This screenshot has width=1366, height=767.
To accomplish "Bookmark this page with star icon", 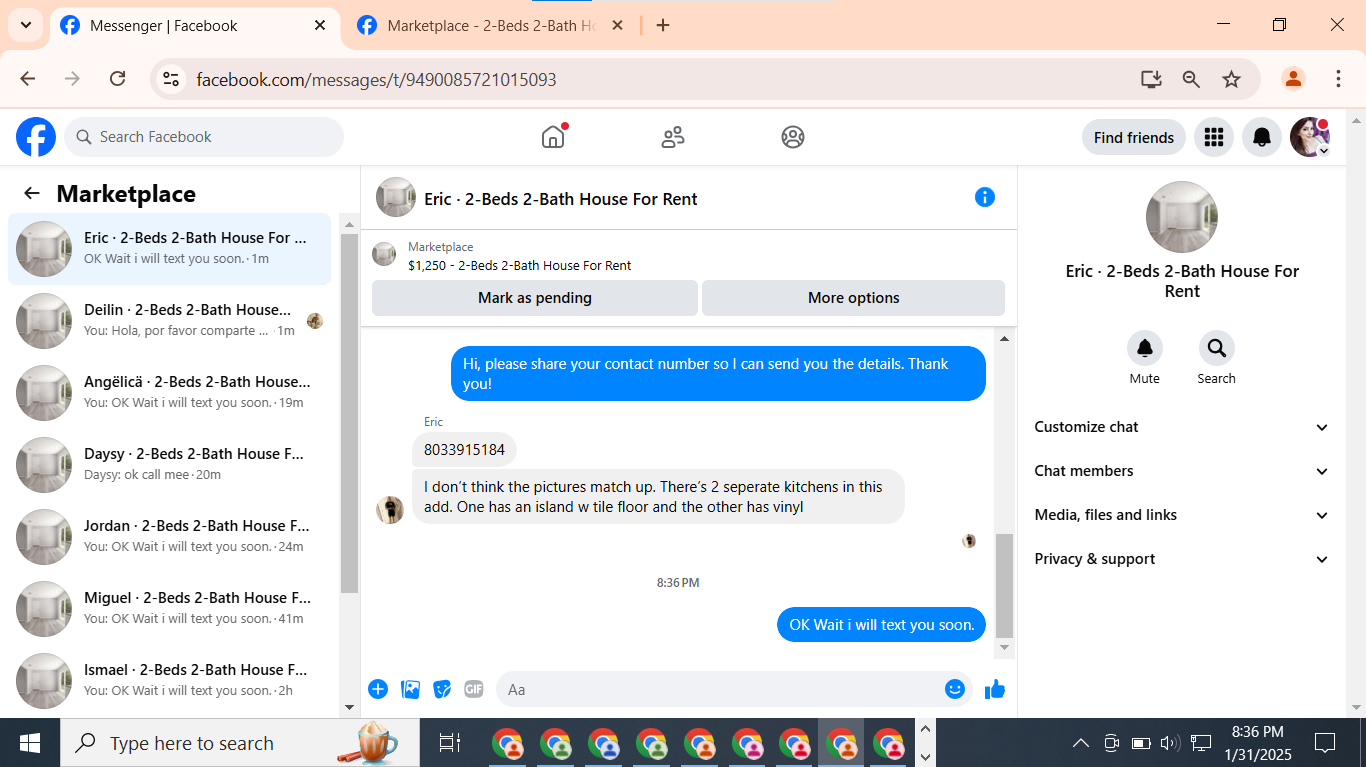I will click(x=1231, y=79).
